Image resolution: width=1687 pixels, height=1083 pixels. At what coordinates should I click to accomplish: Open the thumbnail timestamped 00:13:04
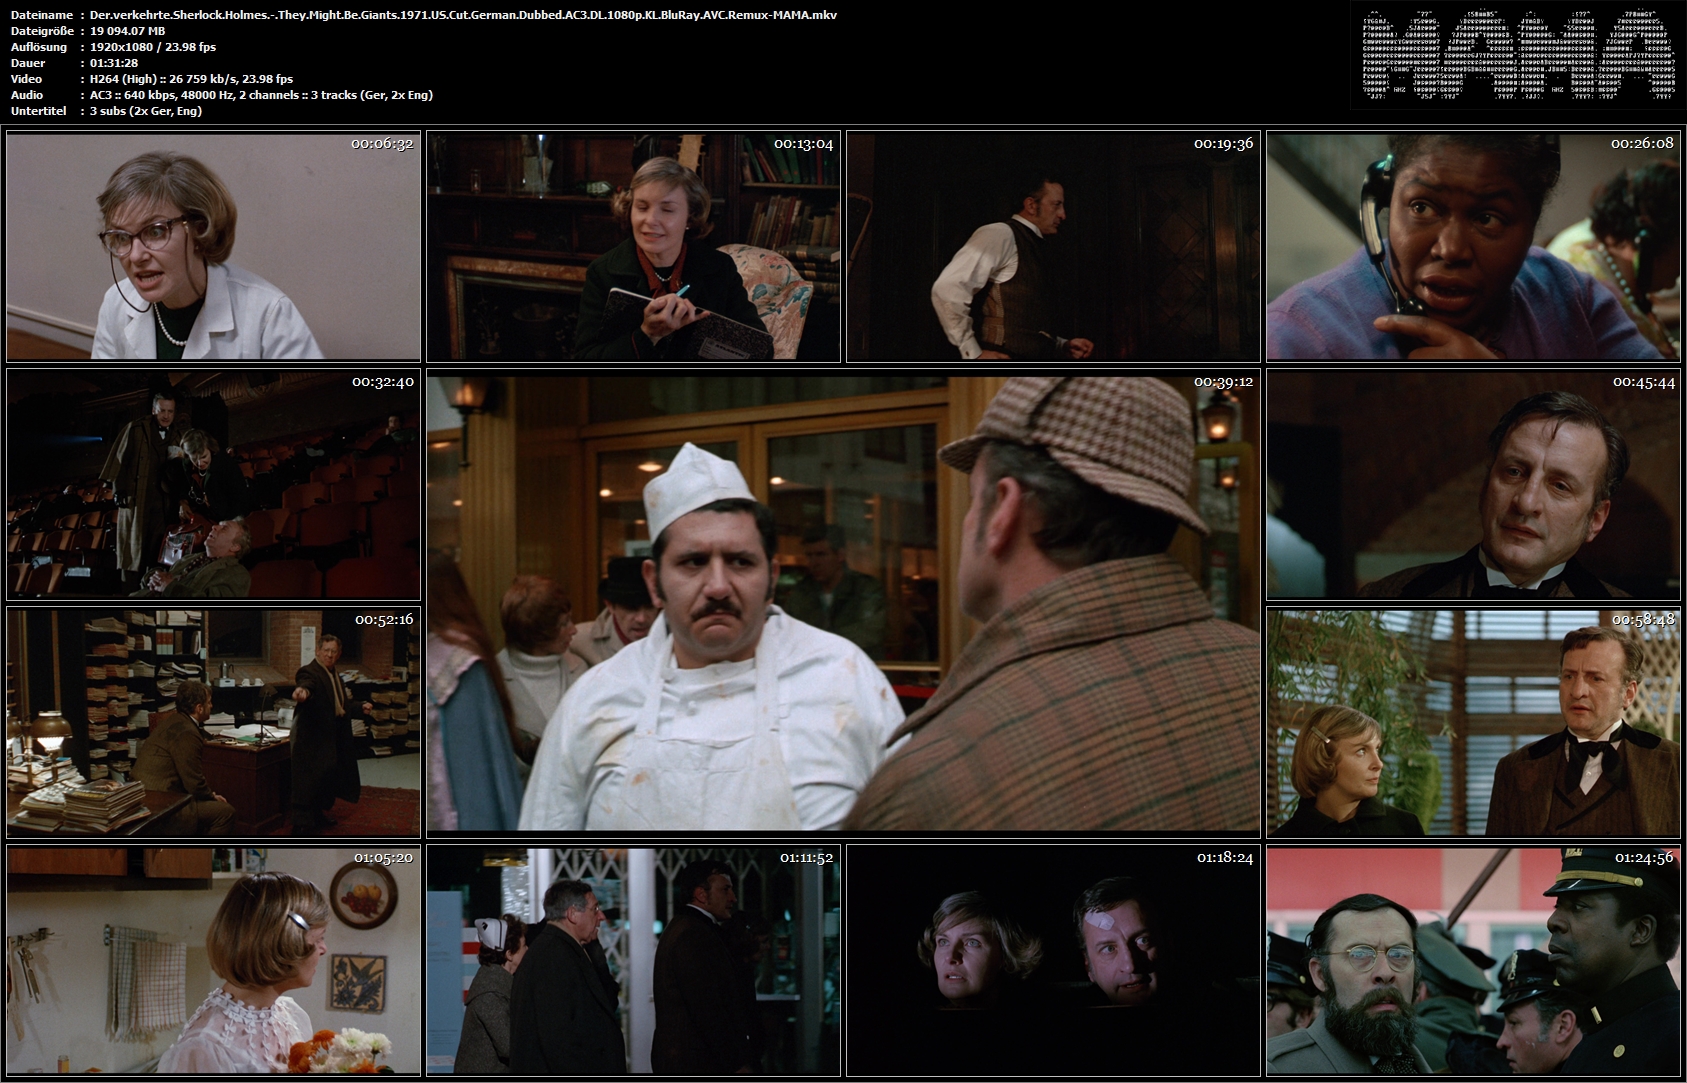point(633,246)
